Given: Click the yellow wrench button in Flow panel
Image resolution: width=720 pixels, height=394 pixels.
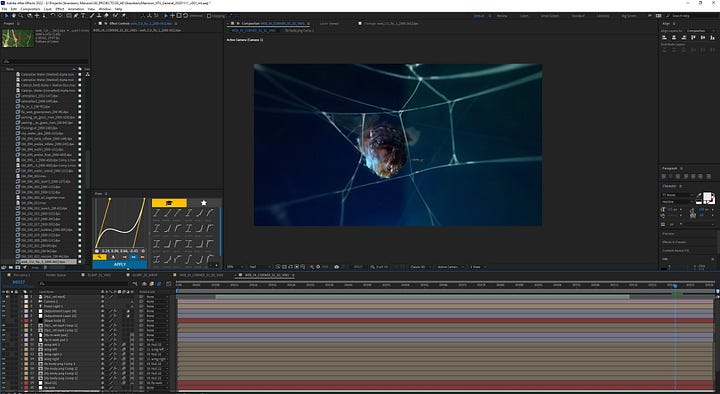Looking at the screenshot, I should [x=99, y=257].
